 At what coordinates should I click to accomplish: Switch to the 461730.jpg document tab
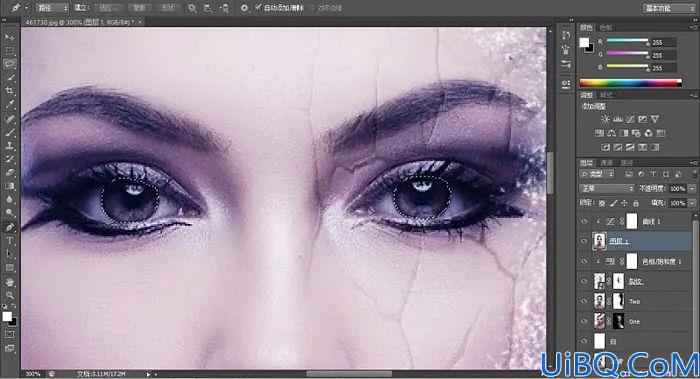click(x=80, y=22)
